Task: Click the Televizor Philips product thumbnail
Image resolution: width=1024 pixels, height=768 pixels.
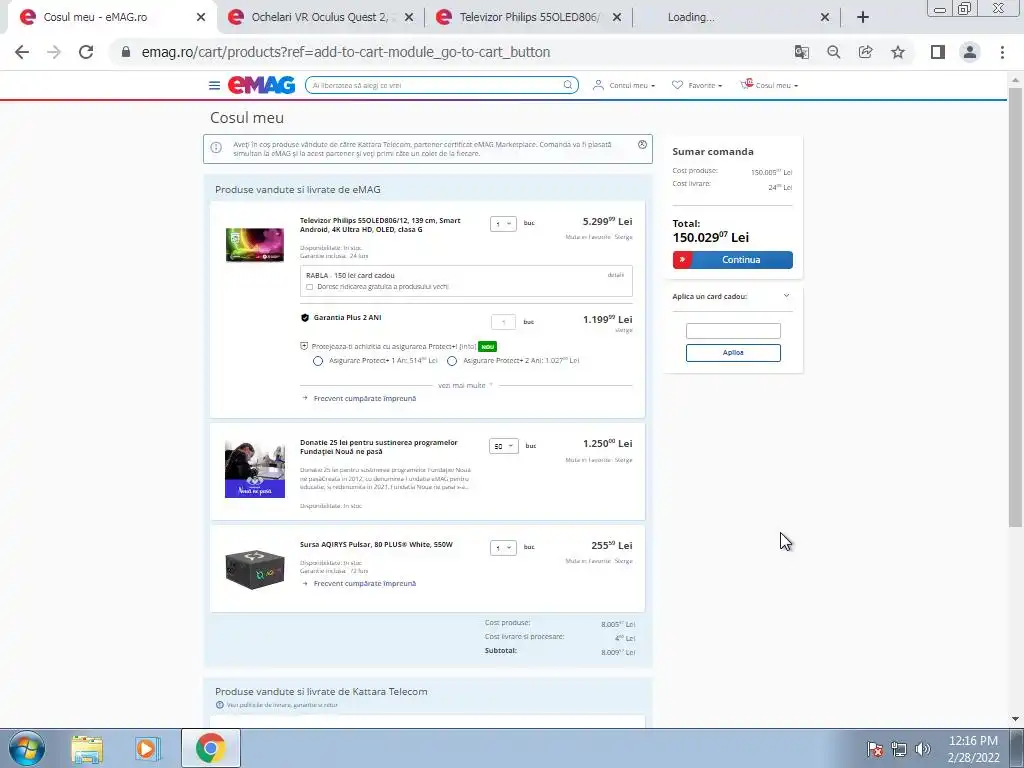Action: click(255, 245)
